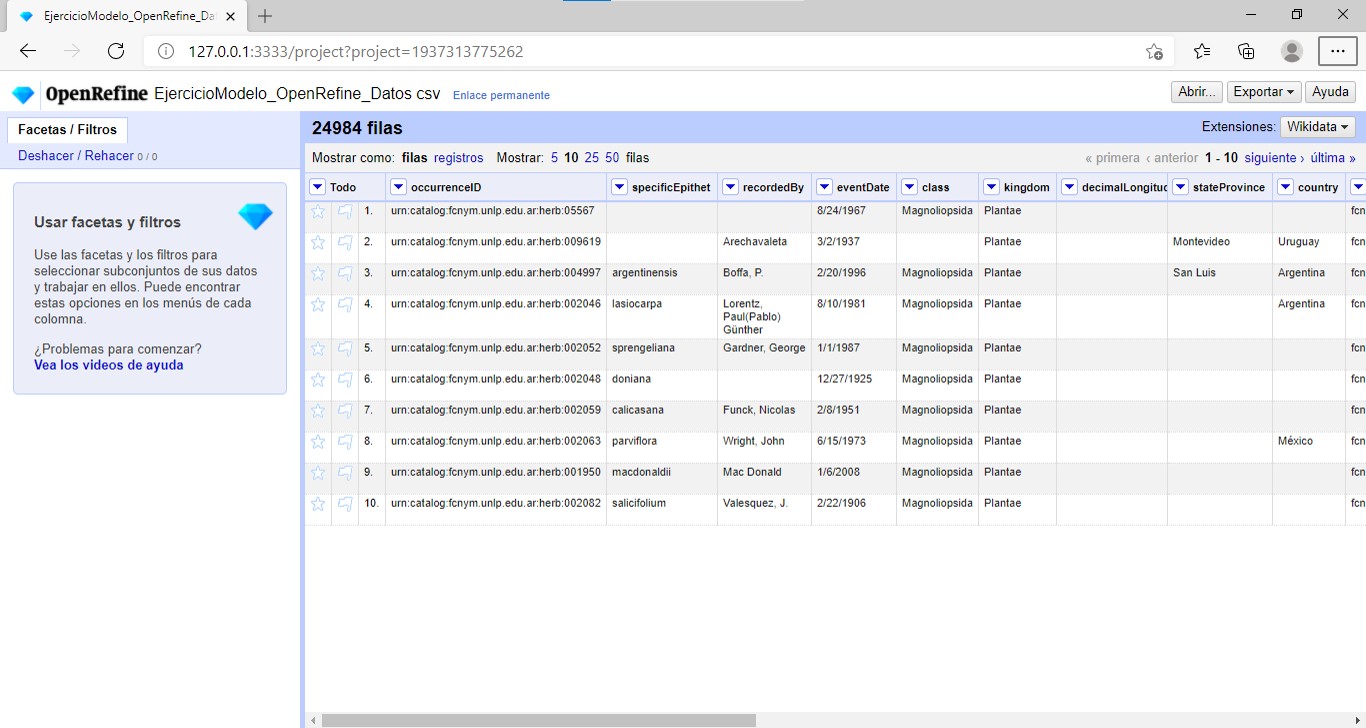Star row 2 with Arechavaleta
Viewport: 1366px width, 728px height.
coord(318,242)
